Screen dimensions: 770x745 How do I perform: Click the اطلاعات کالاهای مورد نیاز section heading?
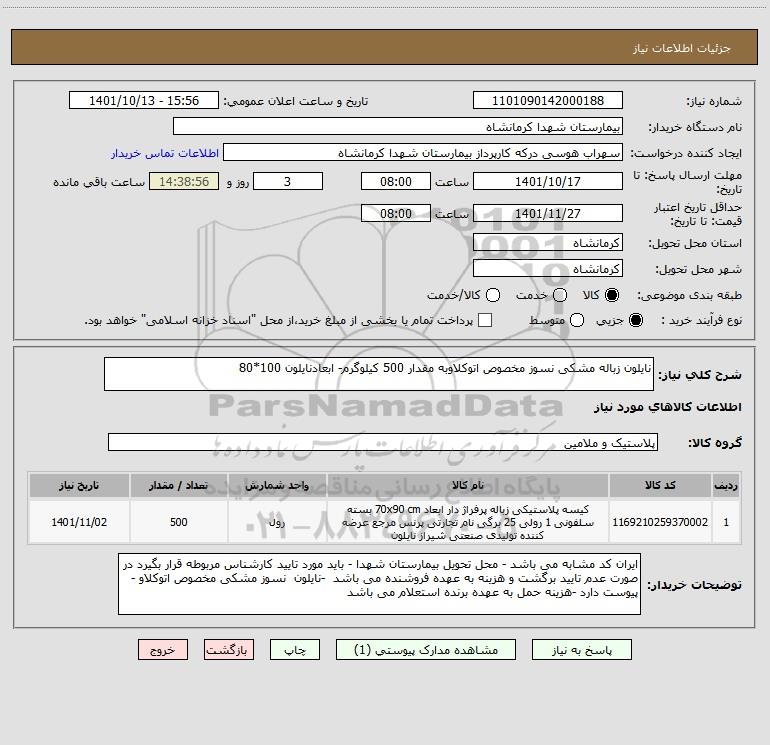pos(667,407)
